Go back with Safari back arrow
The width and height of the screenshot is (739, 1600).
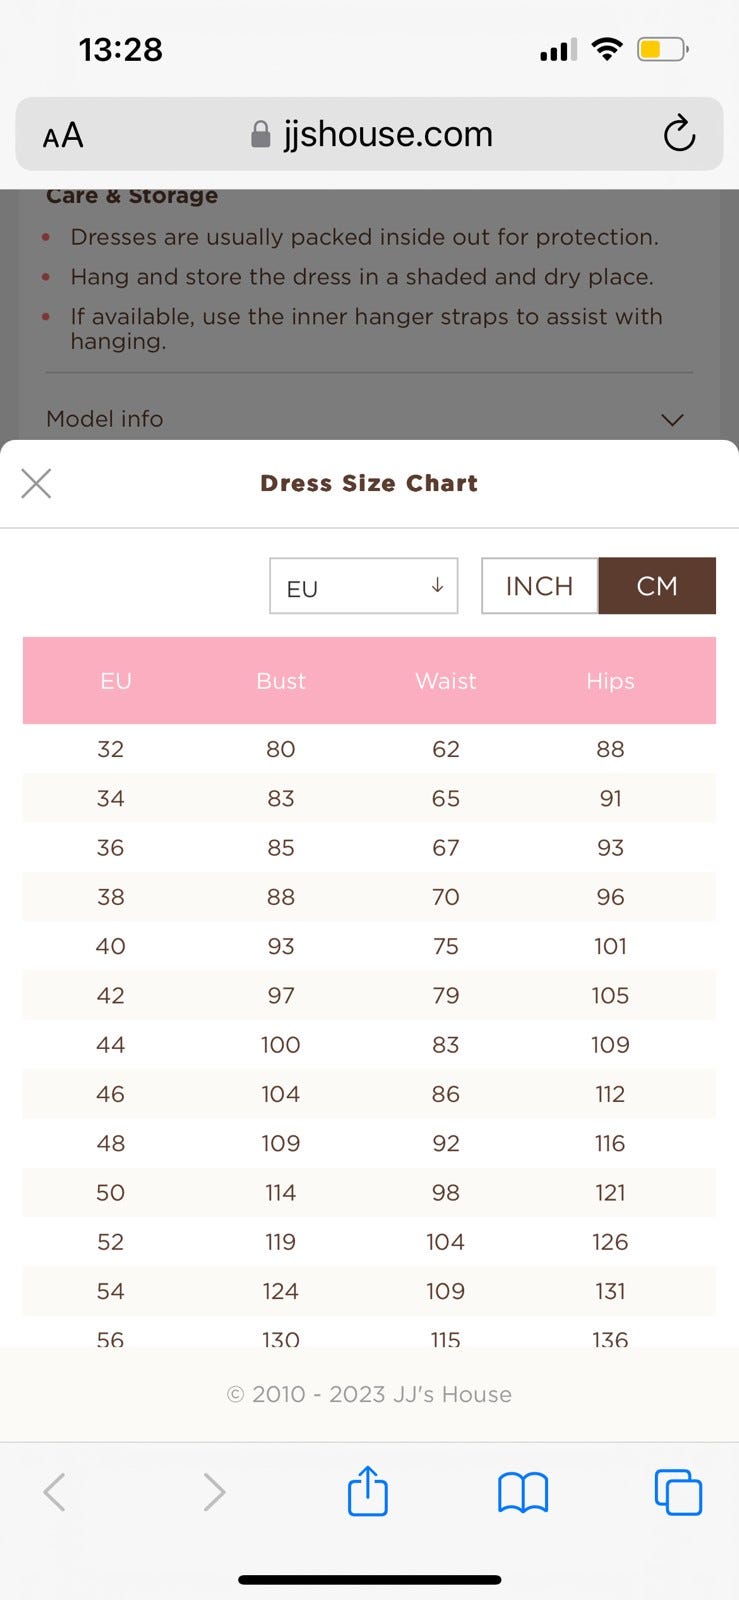click(55, 1492)
